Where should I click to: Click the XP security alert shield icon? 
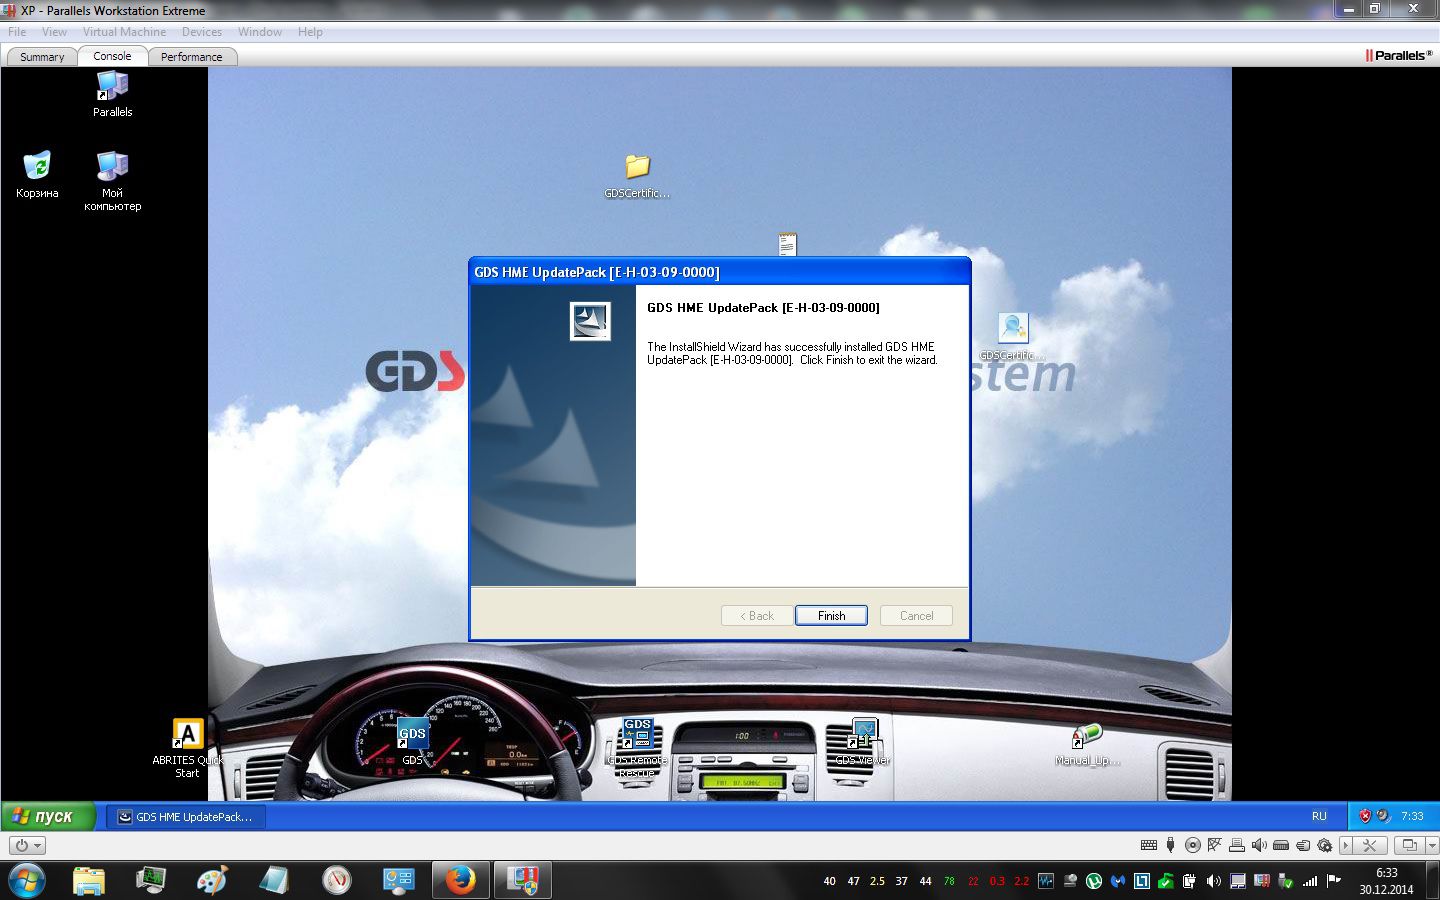1365,816
